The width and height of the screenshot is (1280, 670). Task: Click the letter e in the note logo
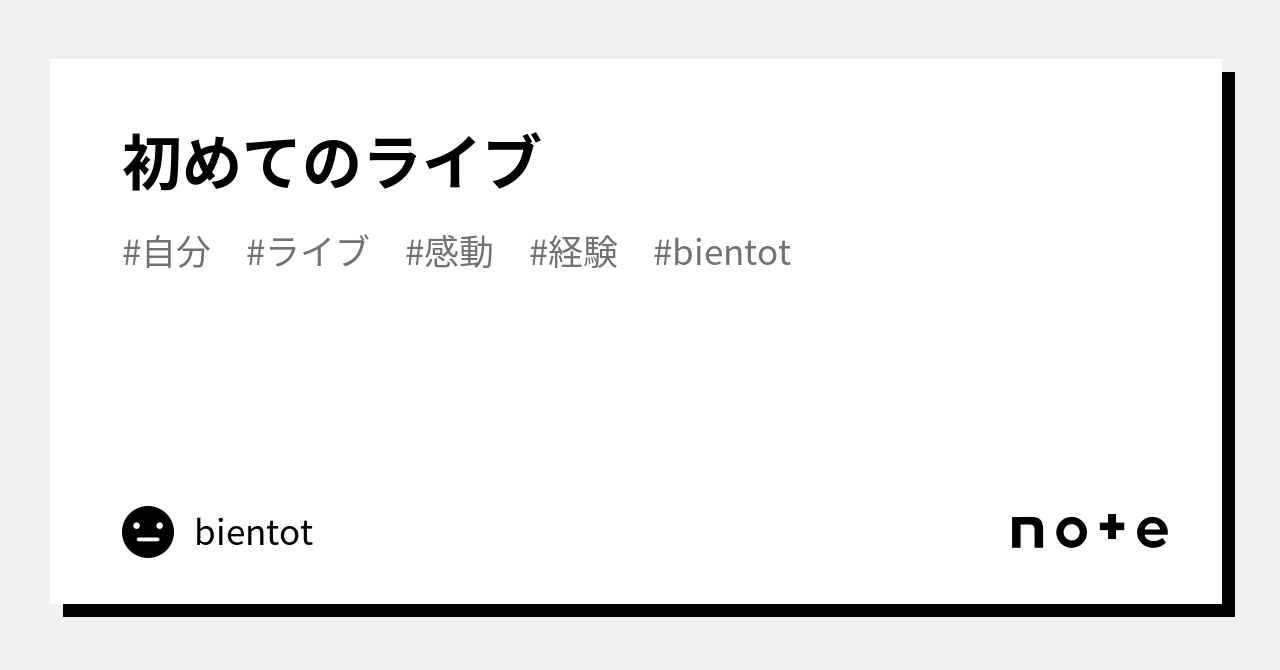[x=1152, y=532]
